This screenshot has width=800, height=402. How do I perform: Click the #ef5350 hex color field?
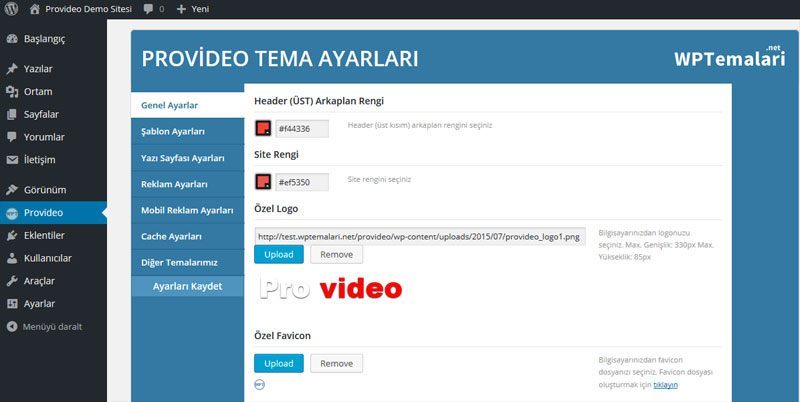pos(302,182)
